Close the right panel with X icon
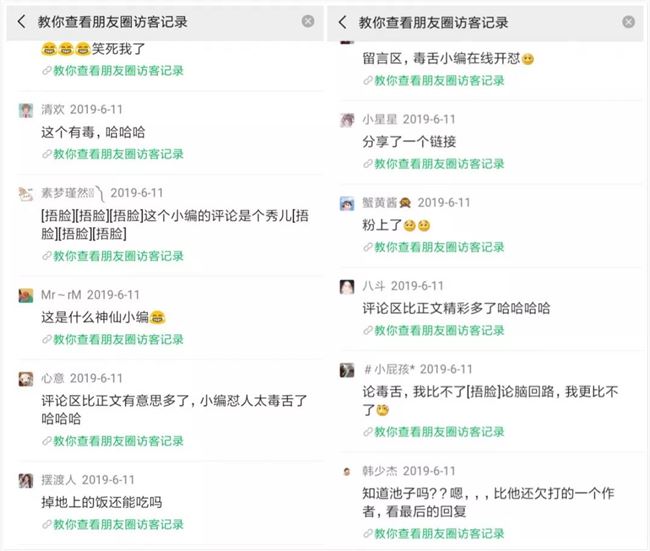The height and width of the screenshot is (551, 650). click(628, 21)
